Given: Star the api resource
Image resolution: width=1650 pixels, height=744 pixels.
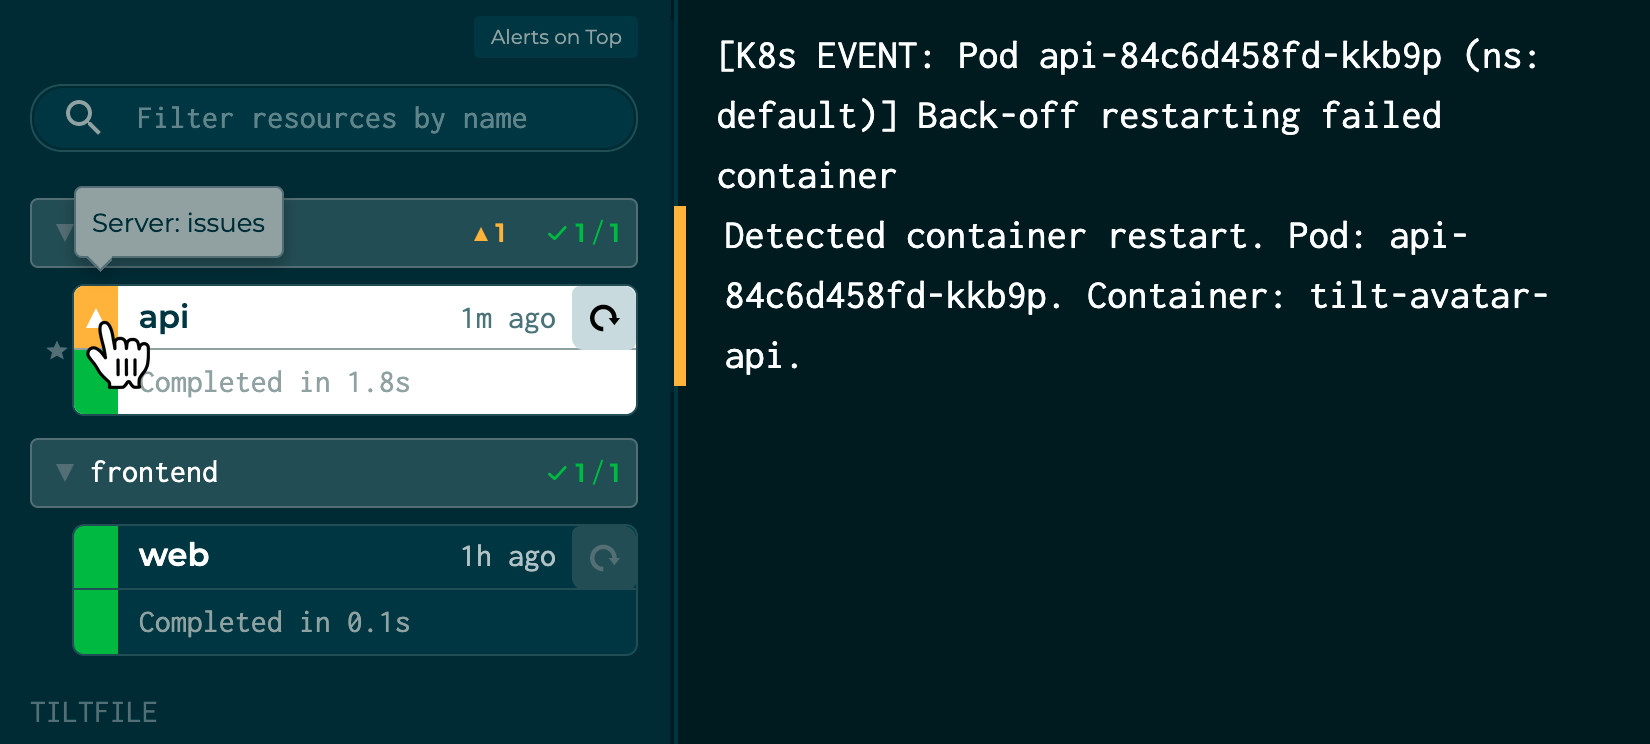Looking at the screenshot, I should [x=57, y=351].
